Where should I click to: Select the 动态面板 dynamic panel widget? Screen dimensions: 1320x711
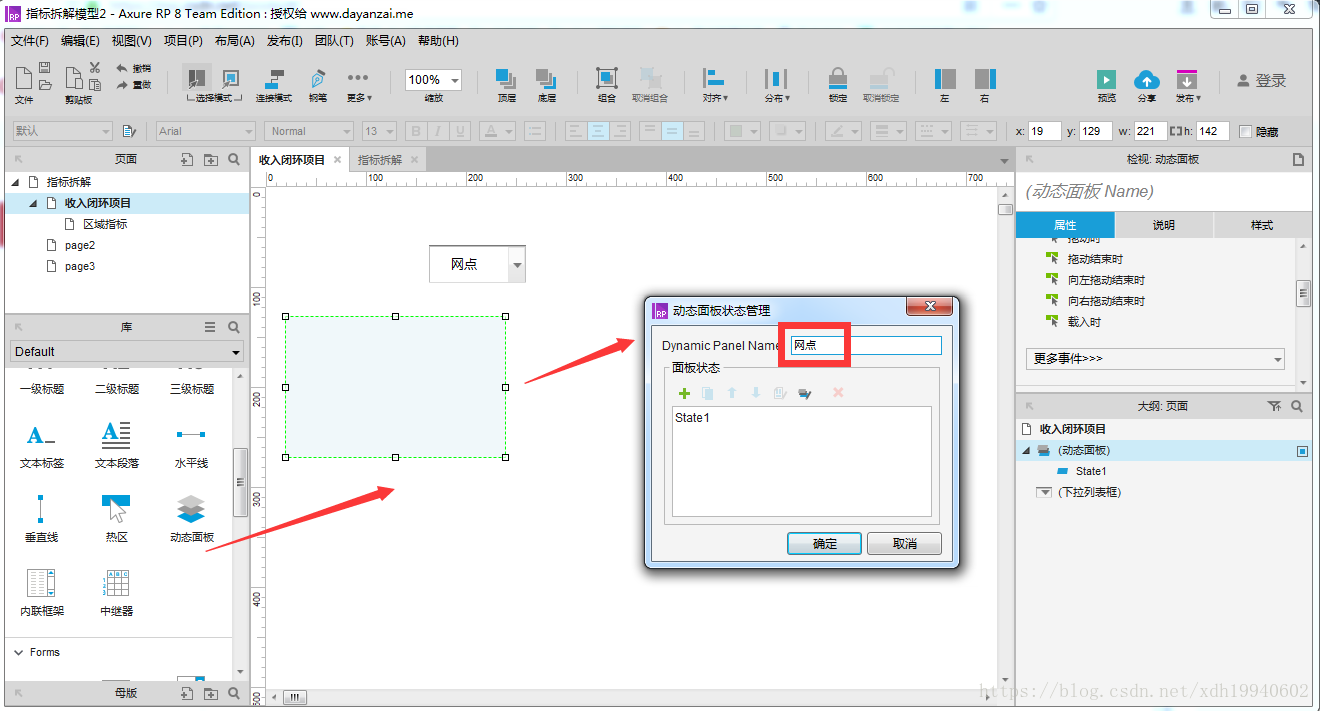tap(191, 517)
